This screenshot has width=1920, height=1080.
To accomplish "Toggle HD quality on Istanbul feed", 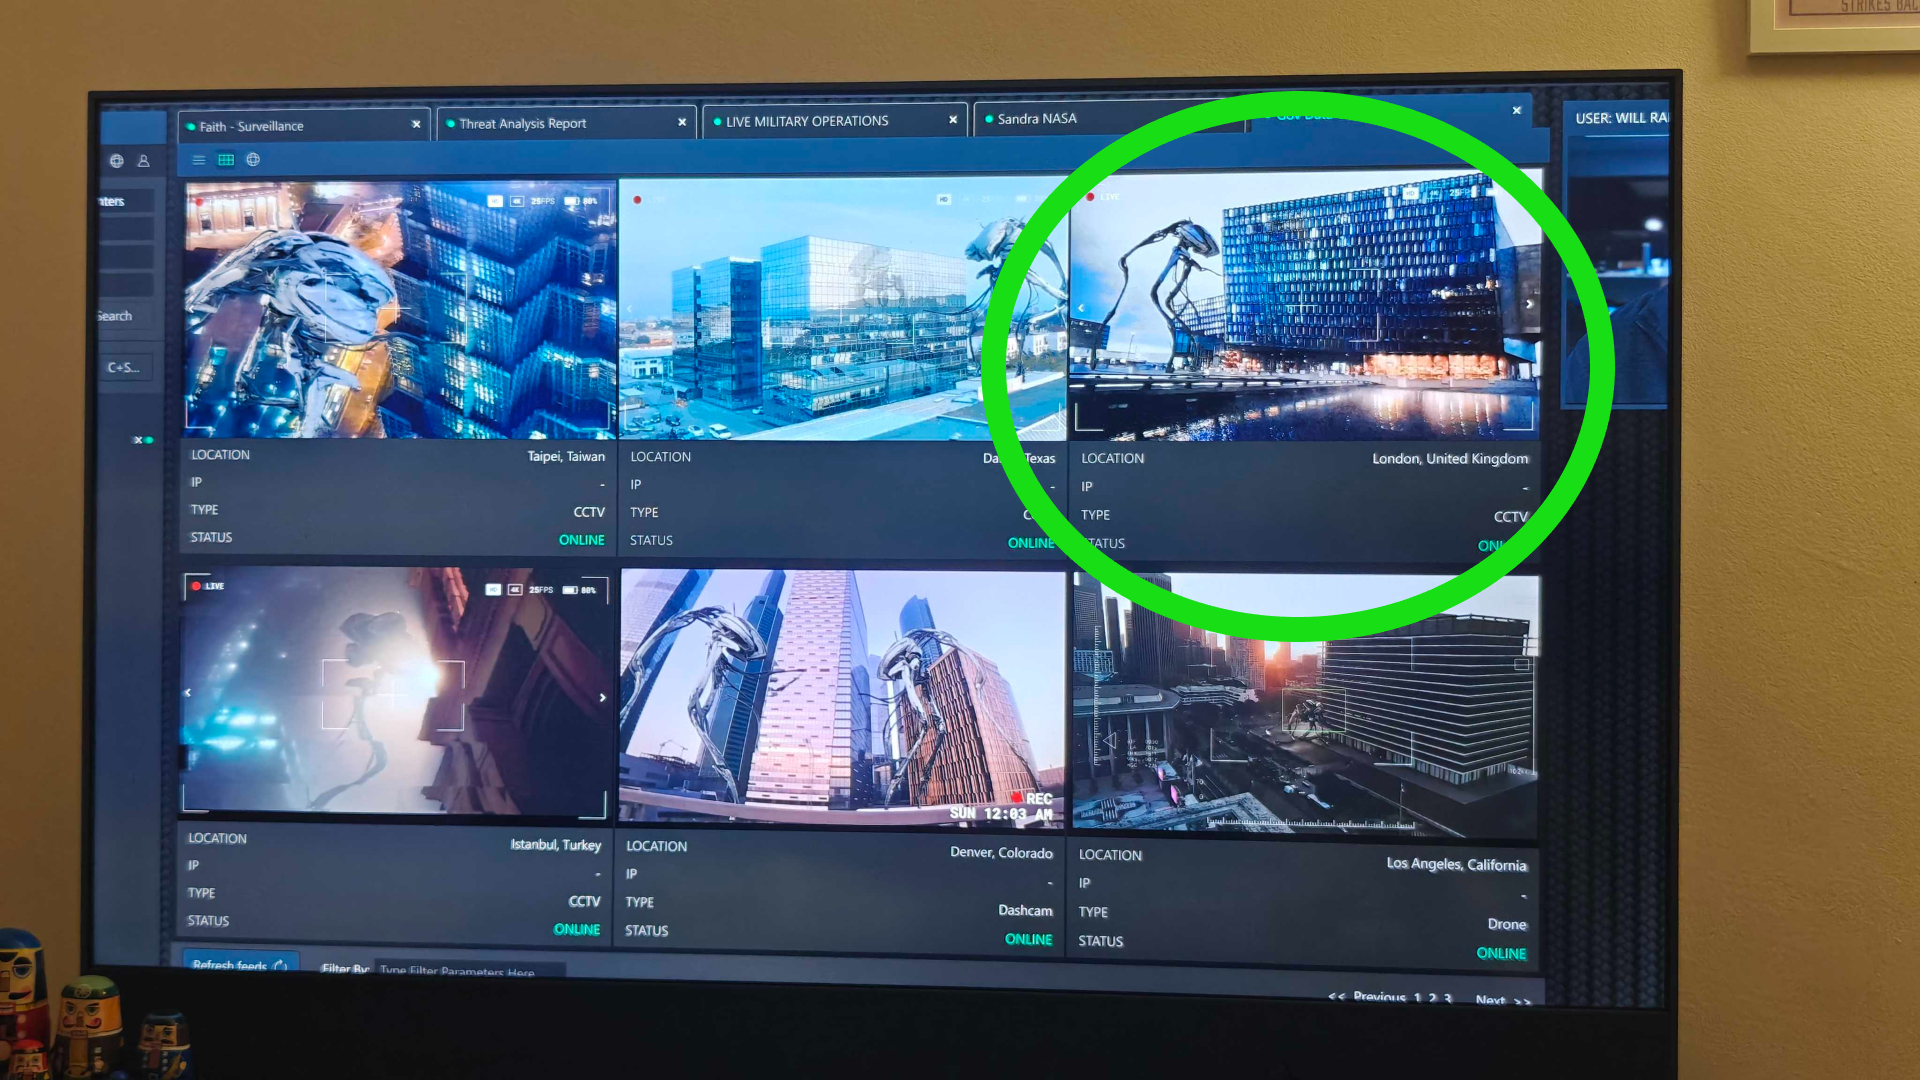I will (493, 590).
